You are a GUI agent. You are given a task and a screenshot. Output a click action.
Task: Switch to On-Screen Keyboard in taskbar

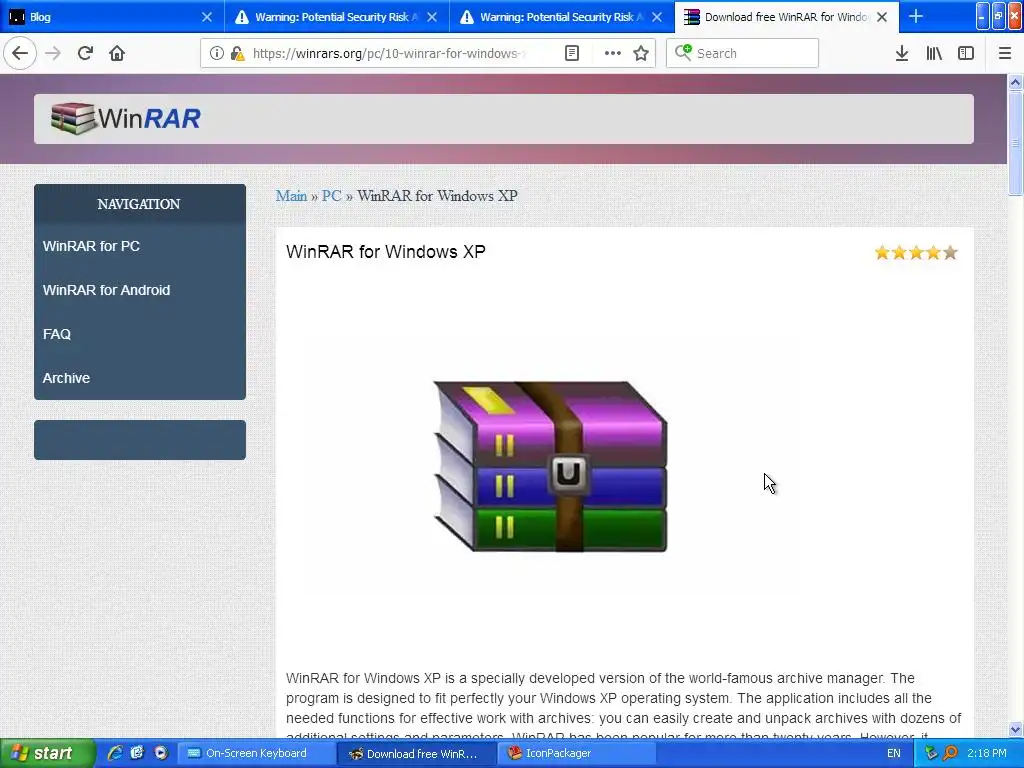pos(255,754)
